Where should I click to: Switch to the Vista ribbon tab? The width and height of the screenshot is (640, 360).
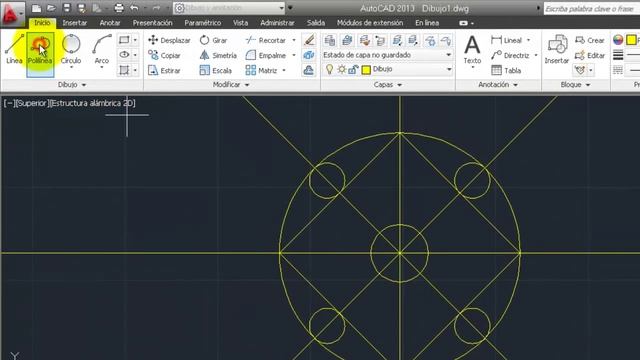(240, 23)
